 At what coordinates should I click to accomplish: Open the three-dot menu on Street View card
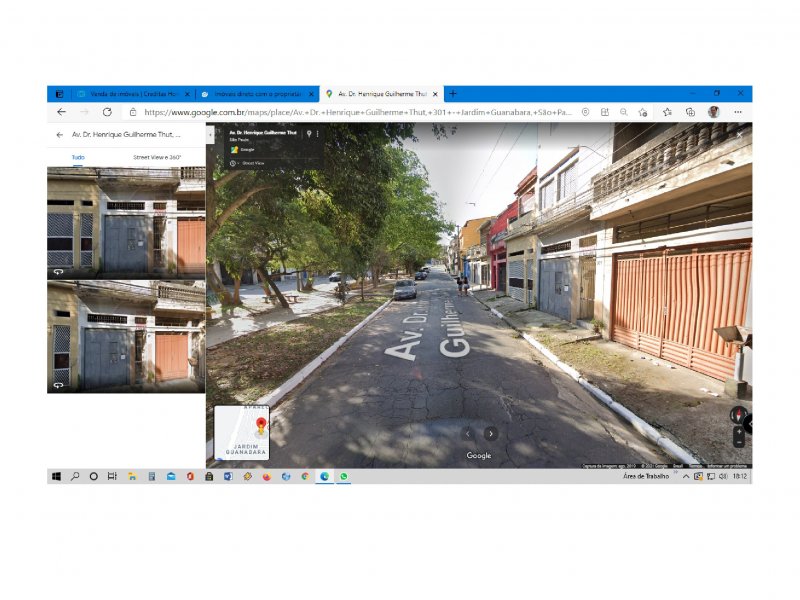coord(318,134)
